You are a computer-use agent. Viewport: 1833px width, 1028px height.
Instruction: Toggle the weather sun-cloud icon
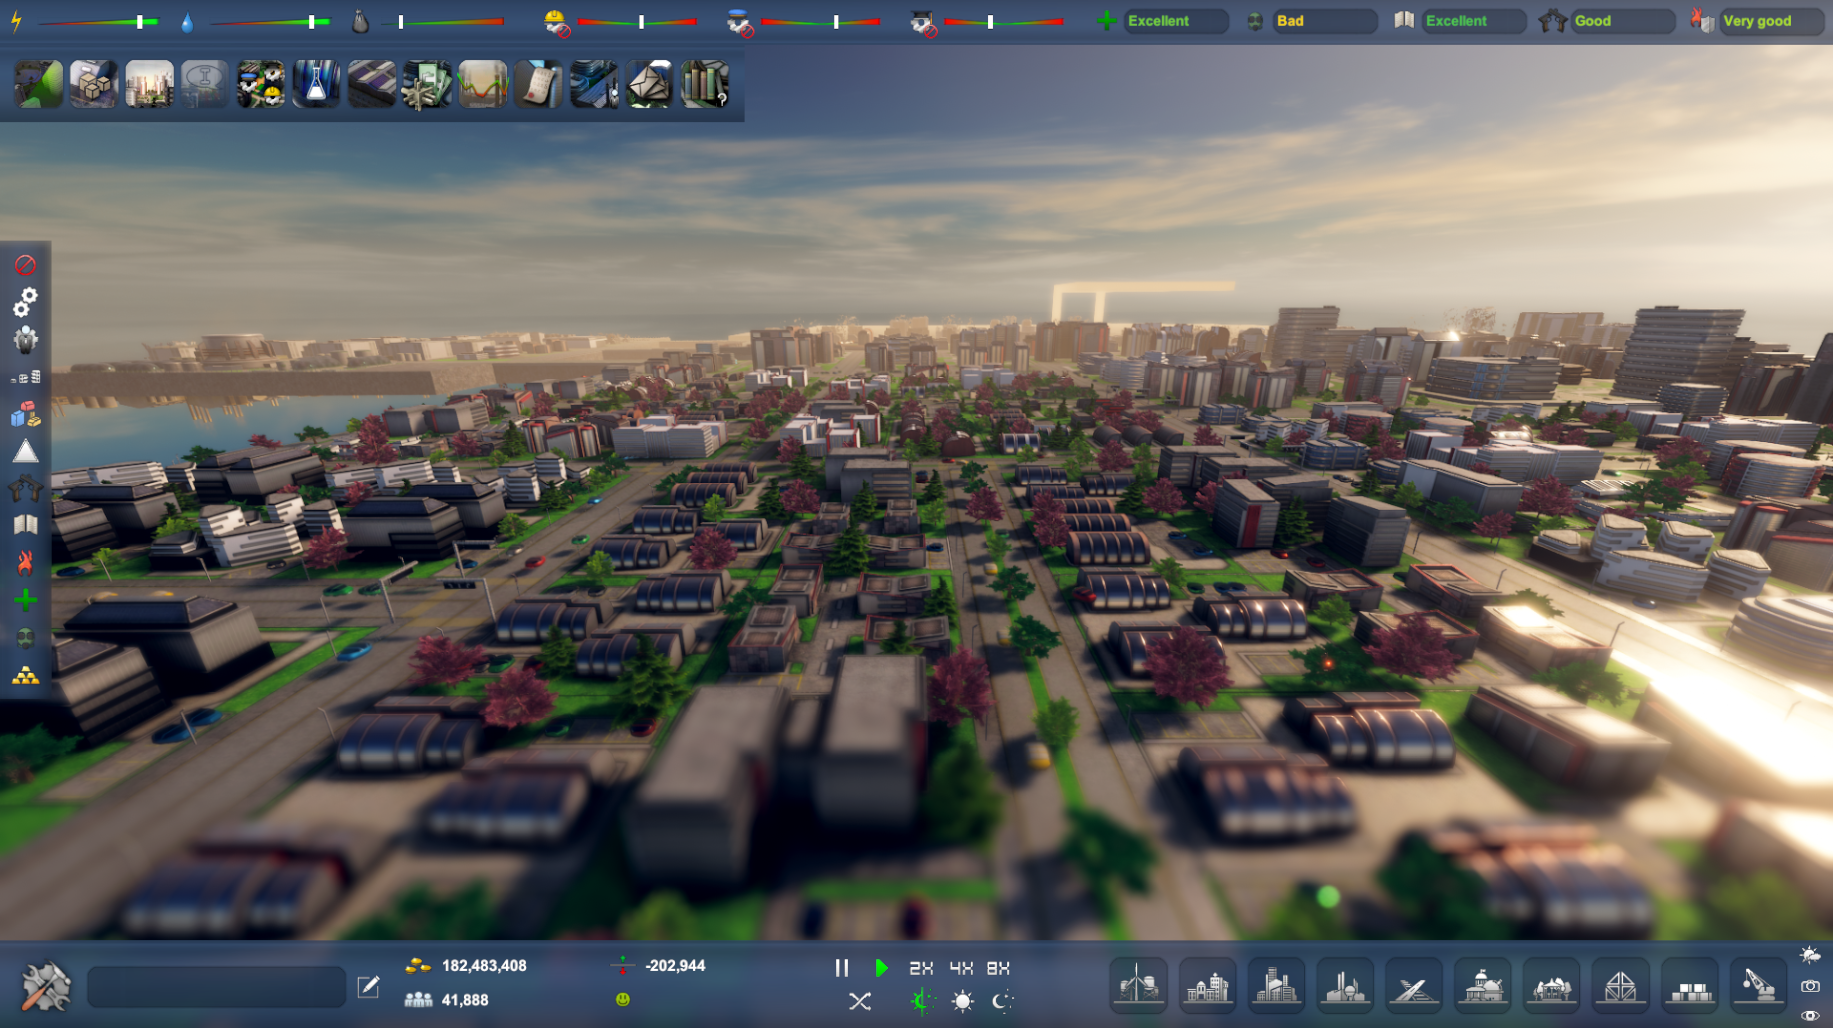point(1810,955)
